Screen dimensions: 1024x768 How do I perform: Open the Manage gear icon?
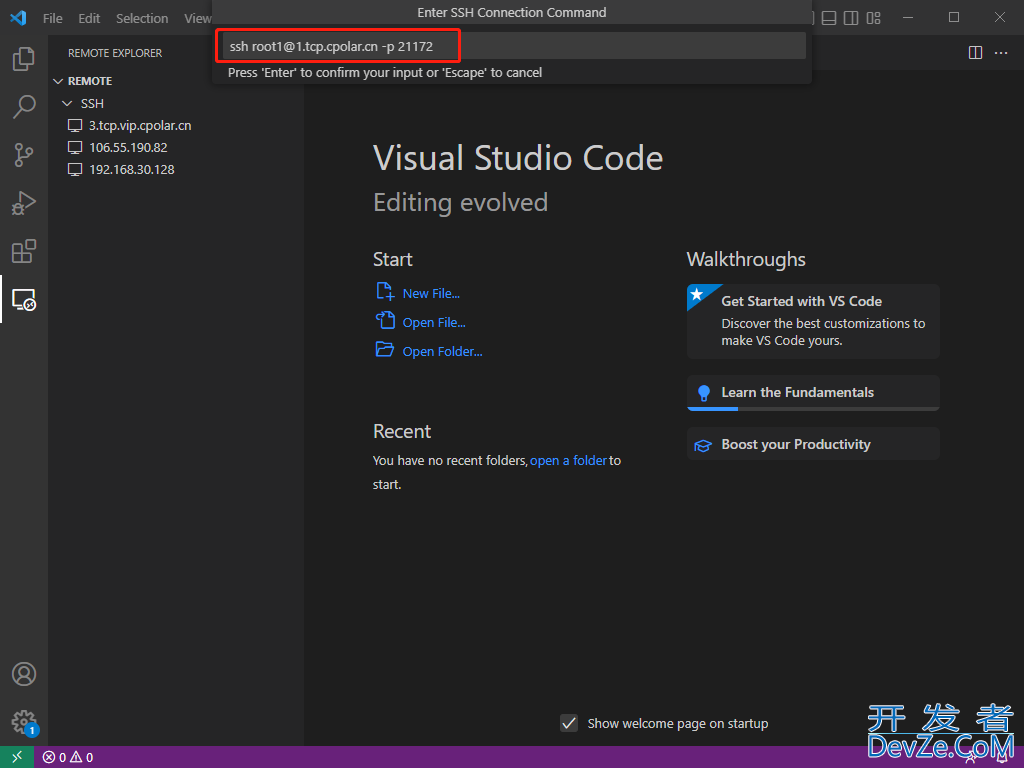click(24, 722)
